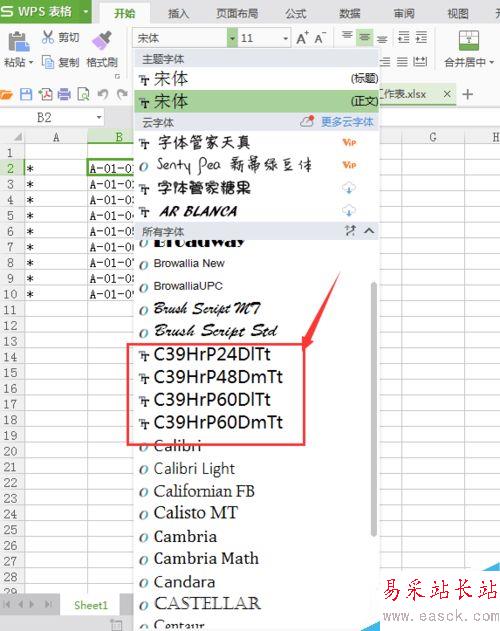Select the 字体管家天真 VIP font
The width and height of the screenshot is (500, 631).
click(256, 142)
